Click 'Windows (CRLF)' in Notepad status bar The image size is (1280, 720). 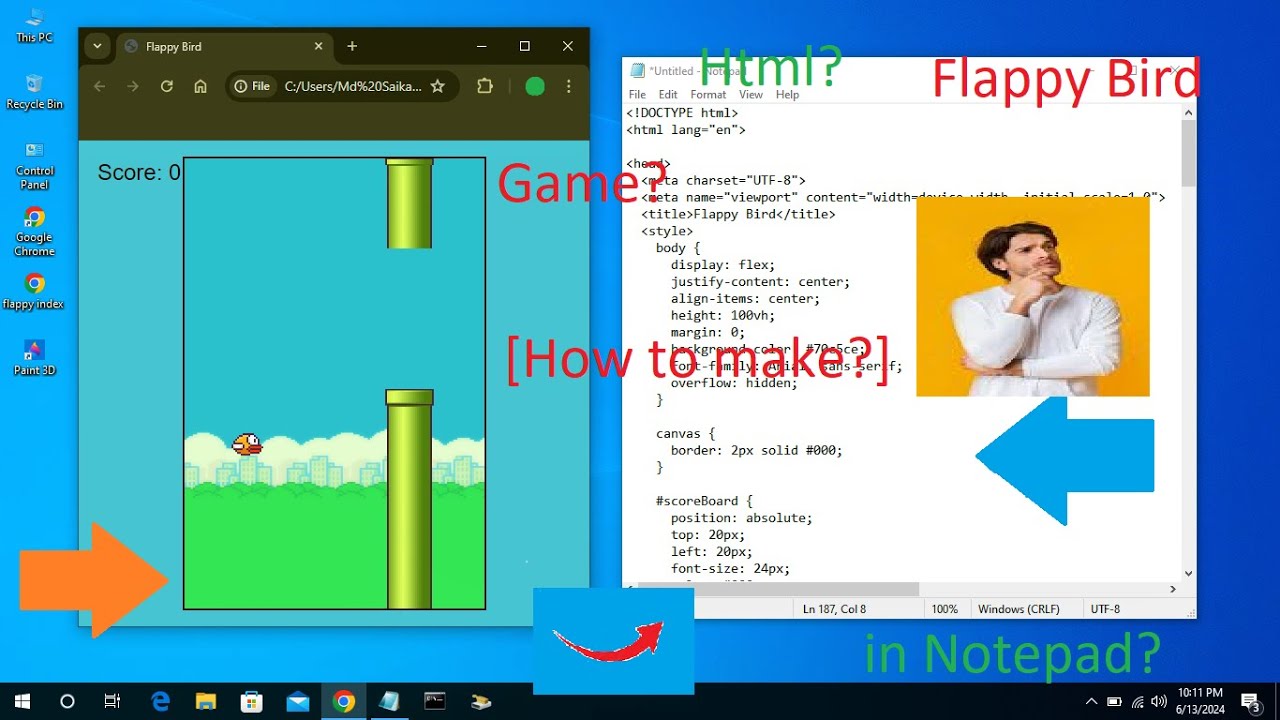click(1018, 609)
